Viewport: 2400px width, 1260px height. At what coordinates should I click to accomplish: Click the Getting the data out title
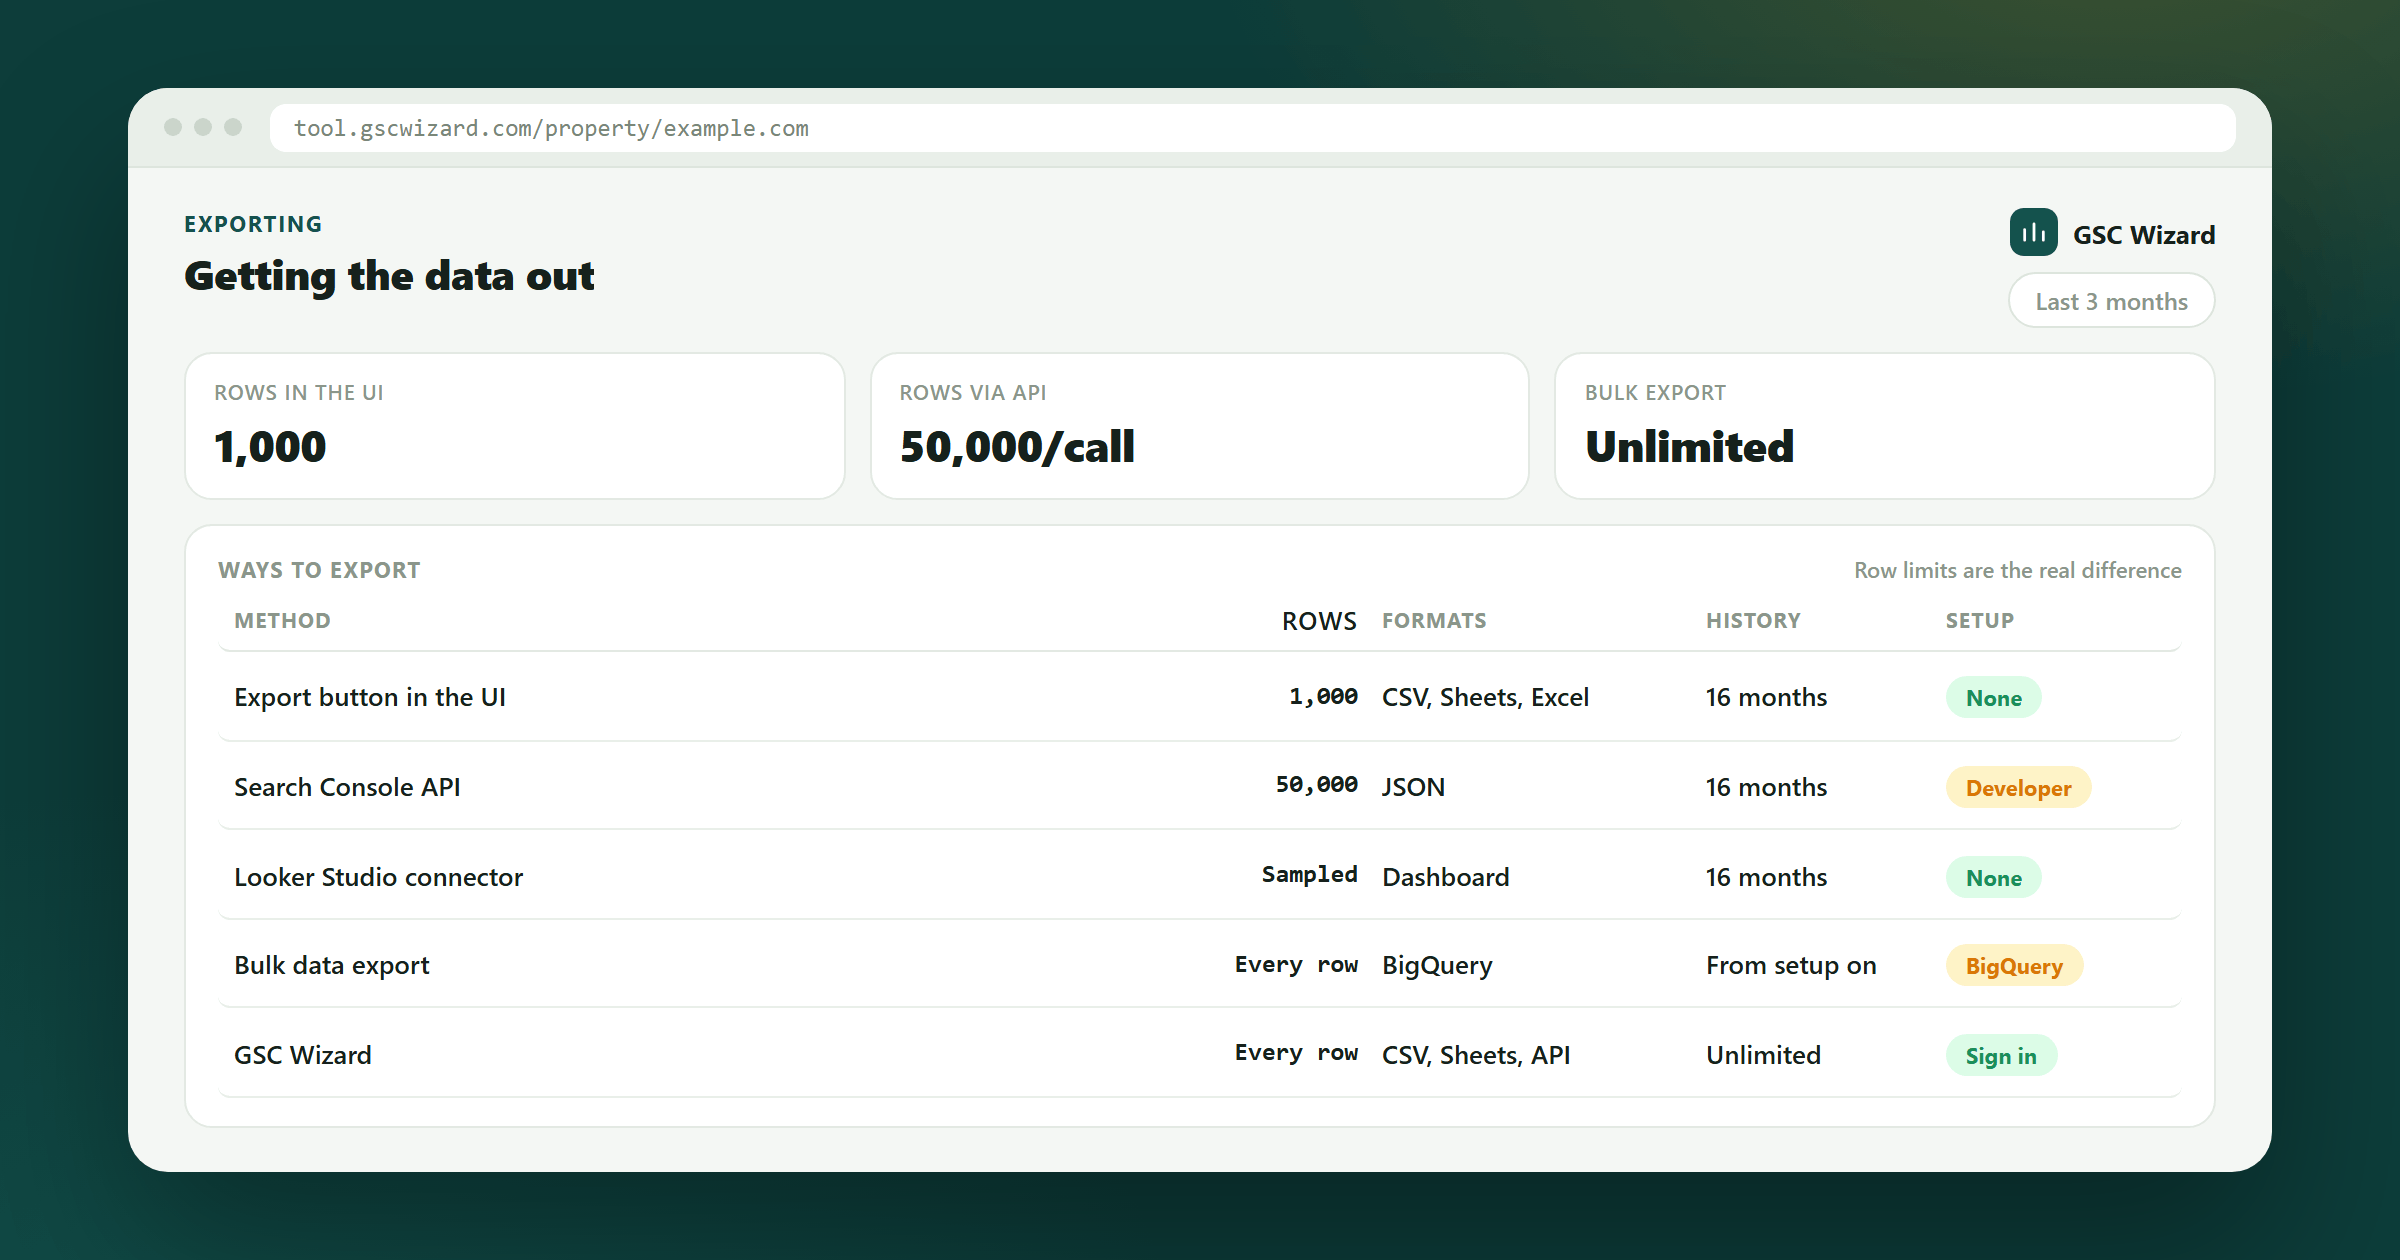389,276
